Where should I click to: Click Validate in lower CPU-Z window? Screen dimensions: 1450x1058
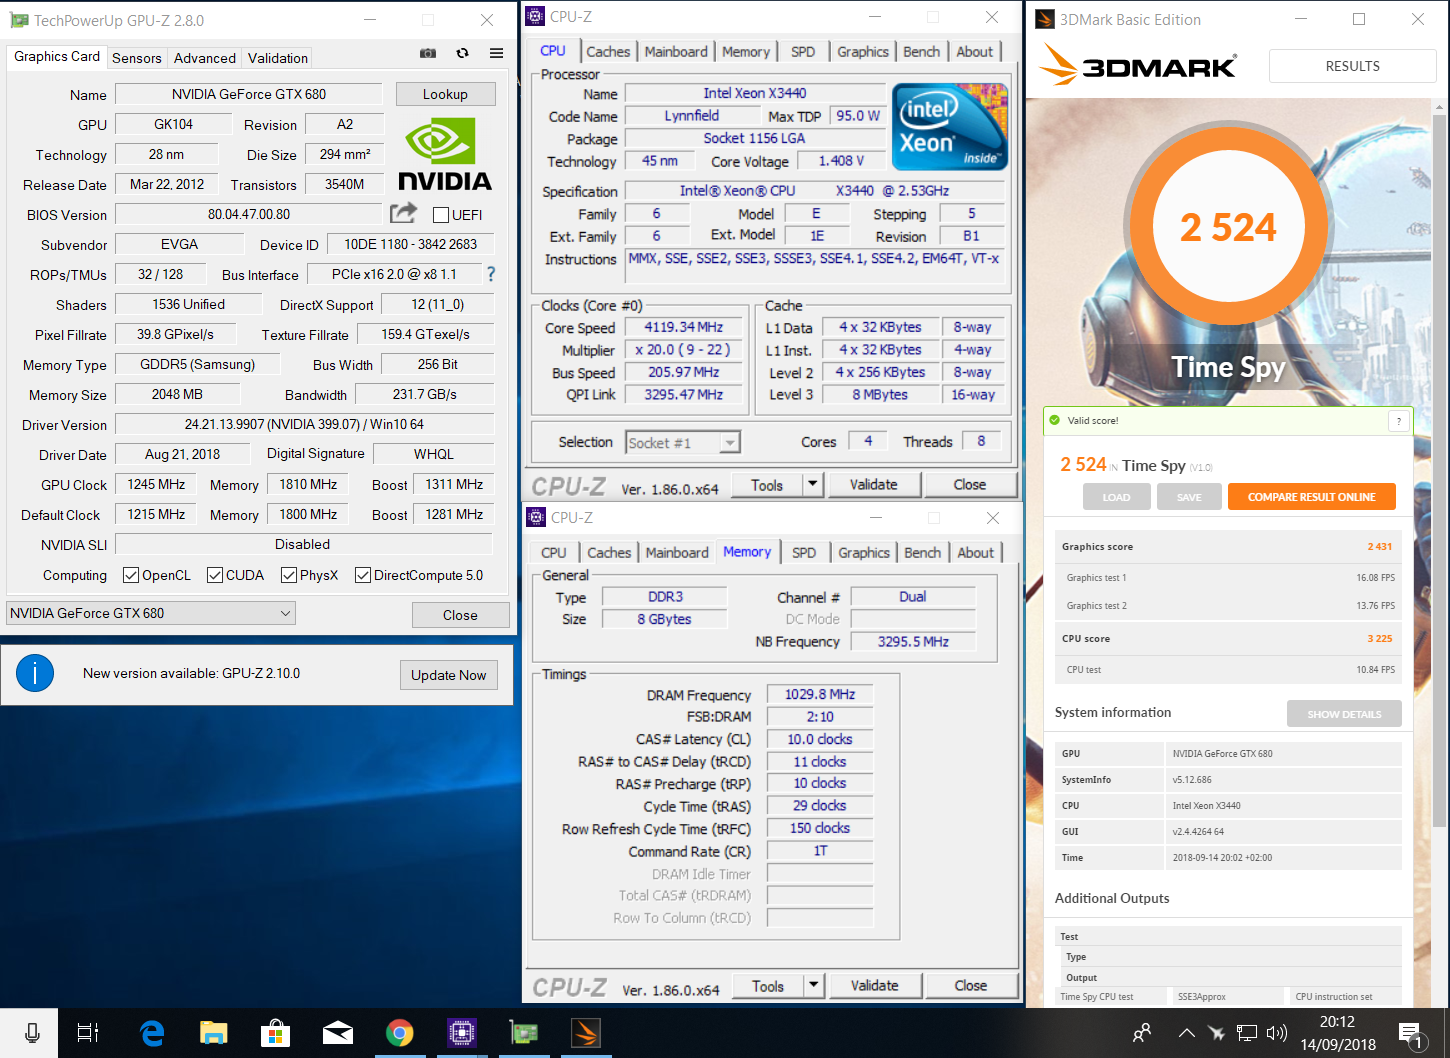[x=875, y=986]
